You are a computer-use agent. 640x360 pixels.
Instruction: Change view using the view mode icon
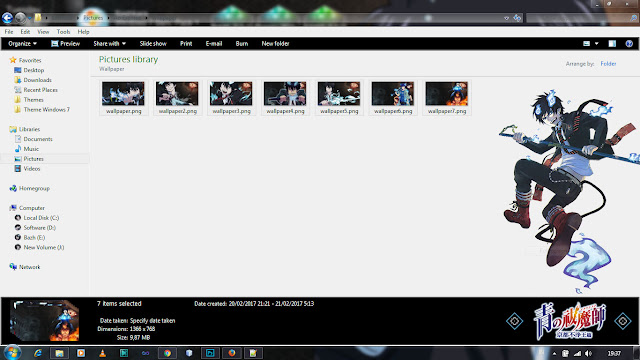click(587, 44)
